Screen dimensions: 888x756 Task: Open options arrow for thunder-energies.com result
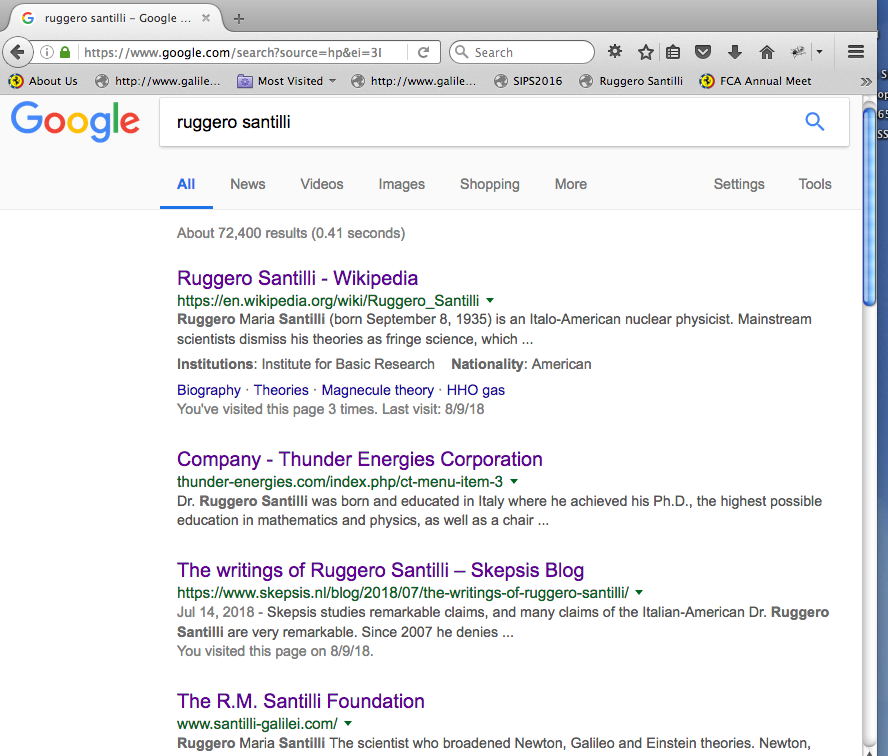(514, 481)
